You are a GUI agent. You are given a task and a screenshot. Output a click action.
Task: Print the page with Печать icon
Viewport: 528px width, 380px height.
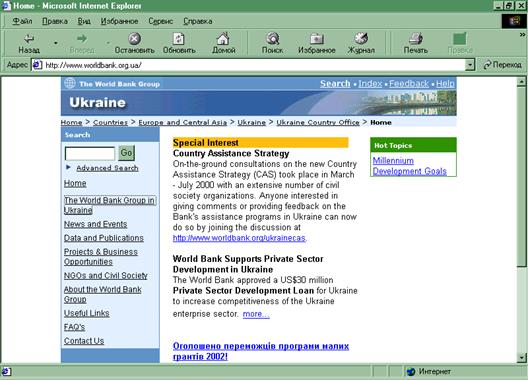coord(416,39)
